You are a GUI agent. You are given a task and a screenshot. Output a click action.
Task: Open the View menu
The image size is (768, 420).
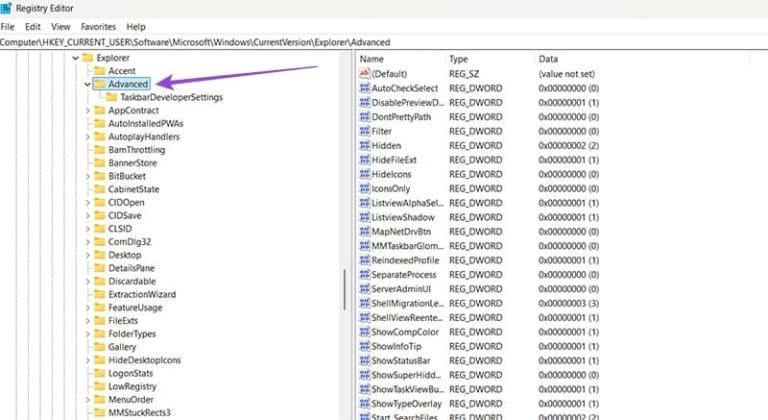point(61,26)
